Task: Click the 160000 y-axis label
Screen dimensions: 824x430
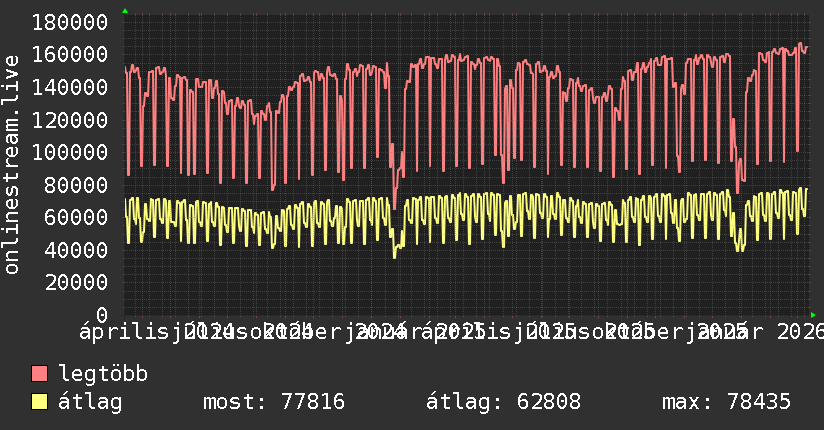Action: (x=70, y=55)
